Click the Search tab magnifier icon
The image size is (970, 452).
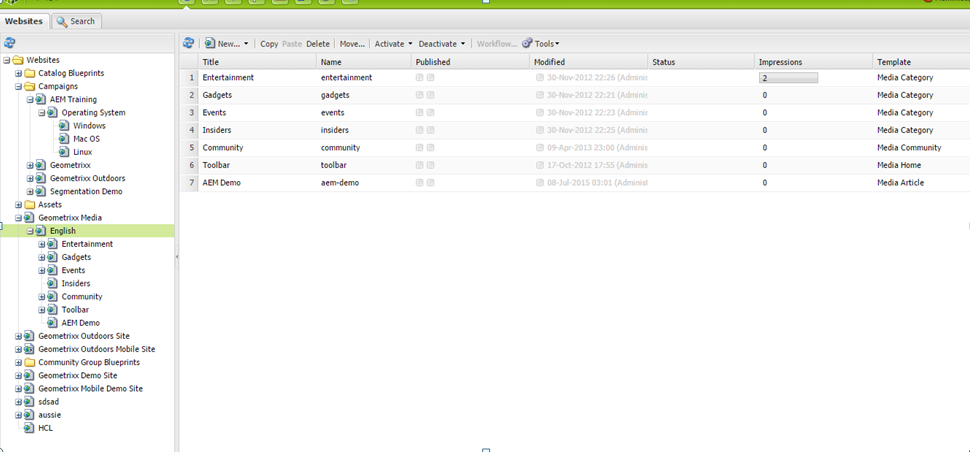(62, 21)
